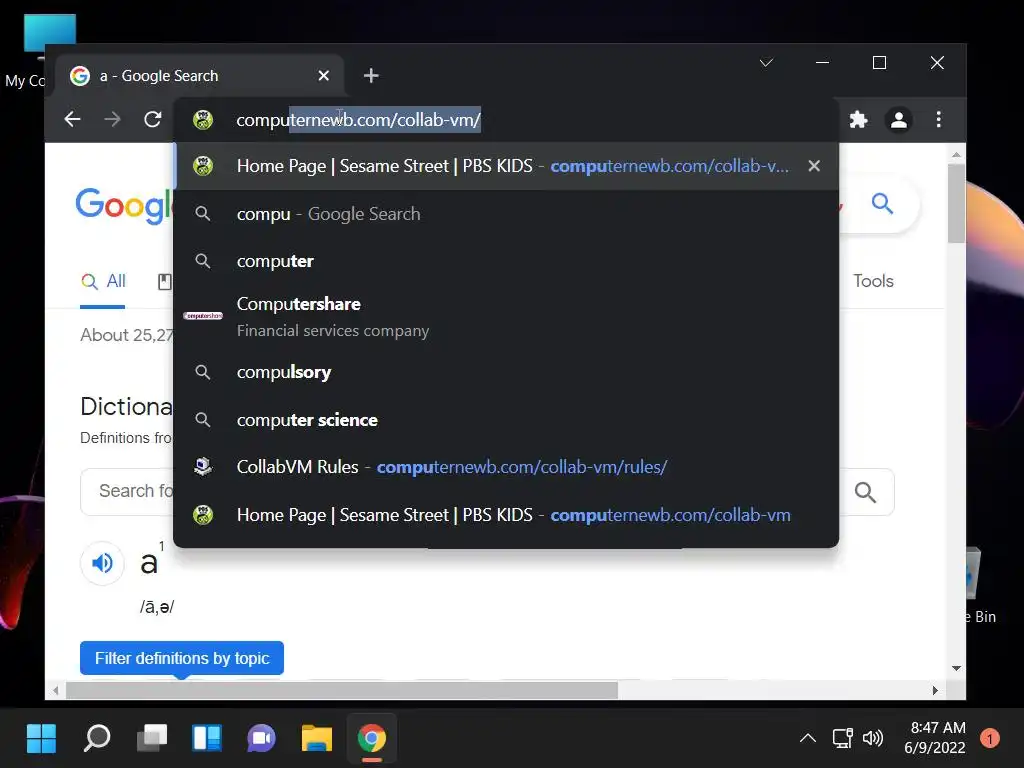Click the horizontal scrollbar thumb
The height and width of the screenshot is (768, 1024).
tap(342, 690)
